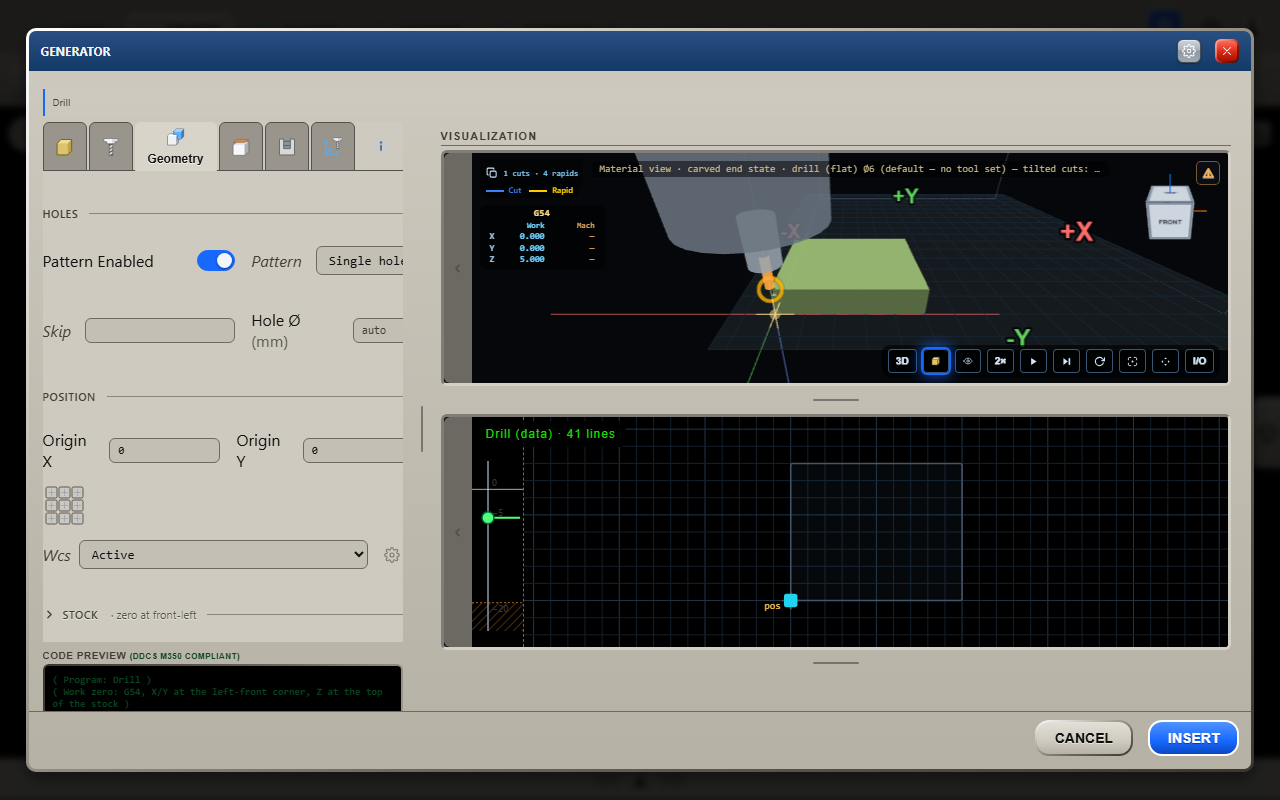Switch the visualization to 3D view
The width and height of the screenshot is (1280, 800).
pos(902,361)
